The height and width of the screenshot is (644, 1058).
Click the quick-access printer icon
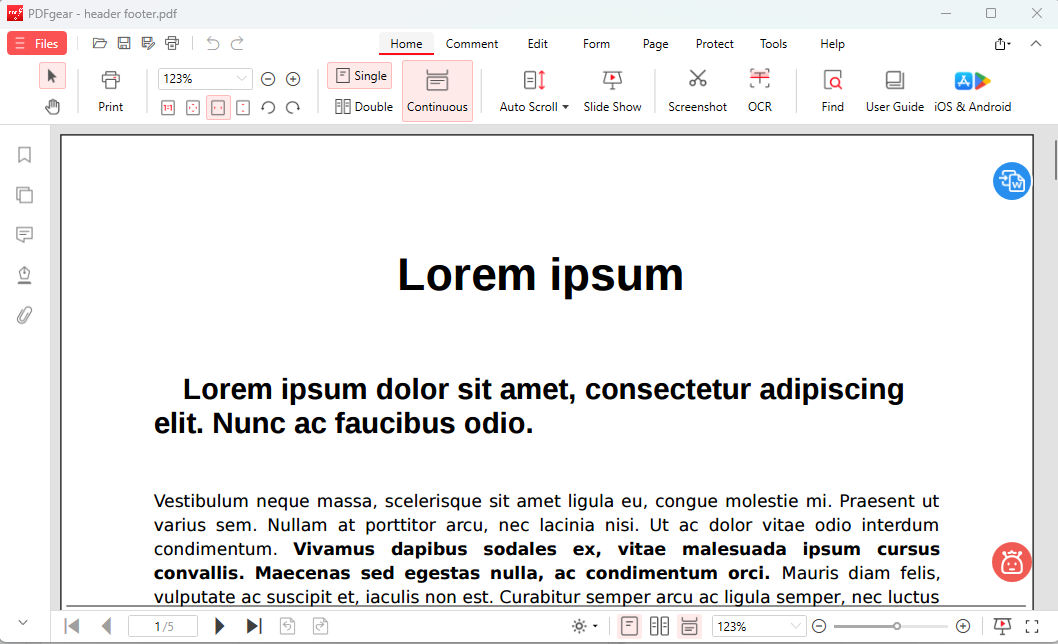coord(172,43)
